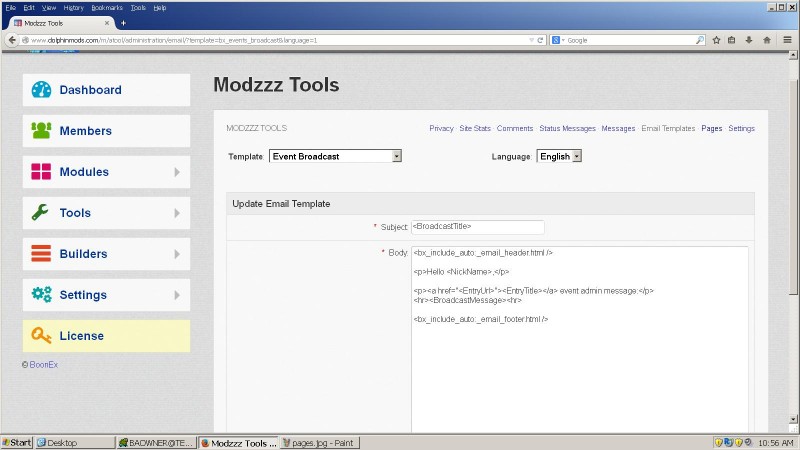Go to browser home icon
This screenshot has width=800, height=450.
click(767, 40)
